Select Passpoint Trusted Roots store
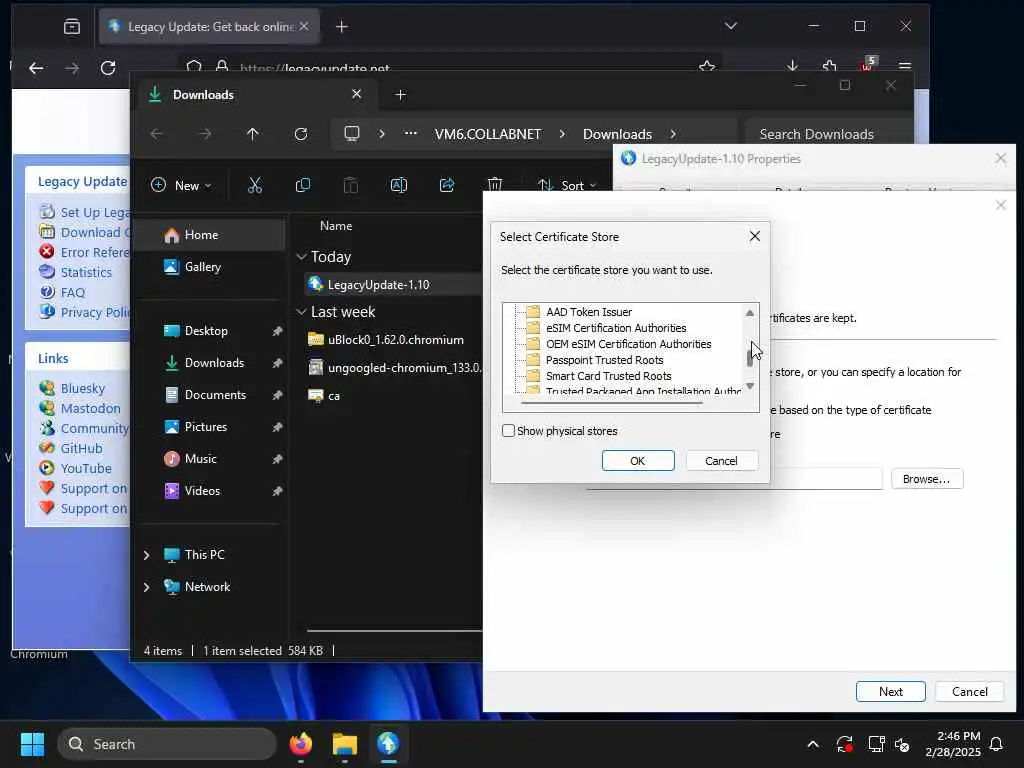This screenshot has height=768, width=1024. [x=604, y=360]
